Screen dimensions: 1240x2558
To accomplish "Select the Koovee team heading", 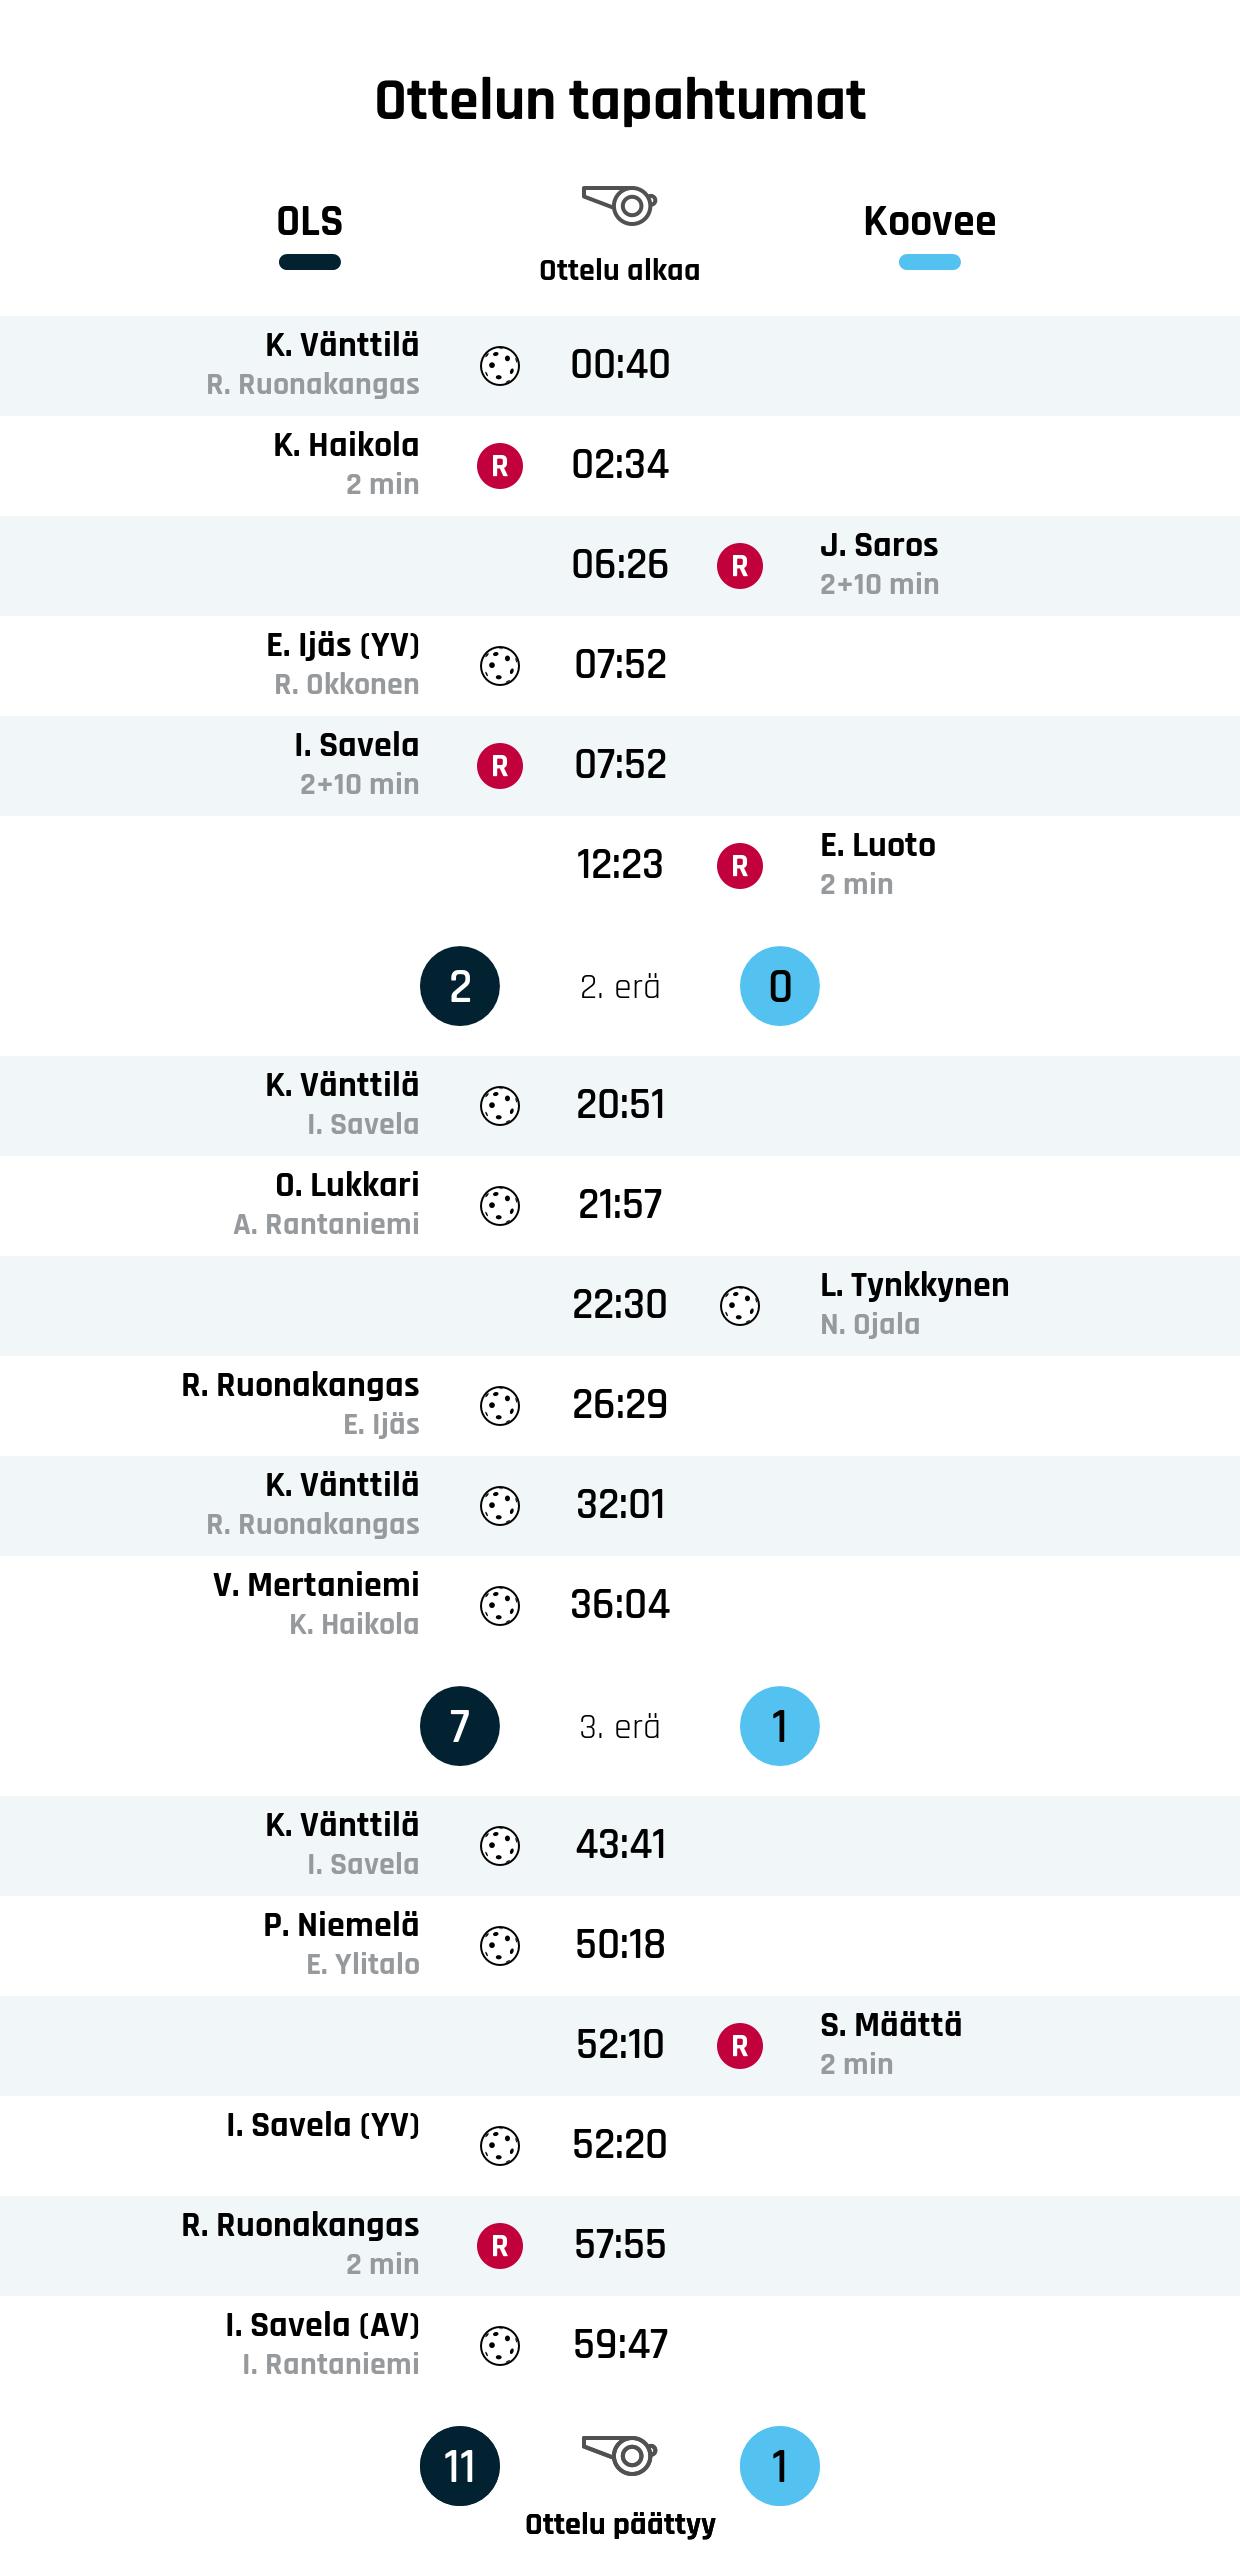I will coord(929,222).
